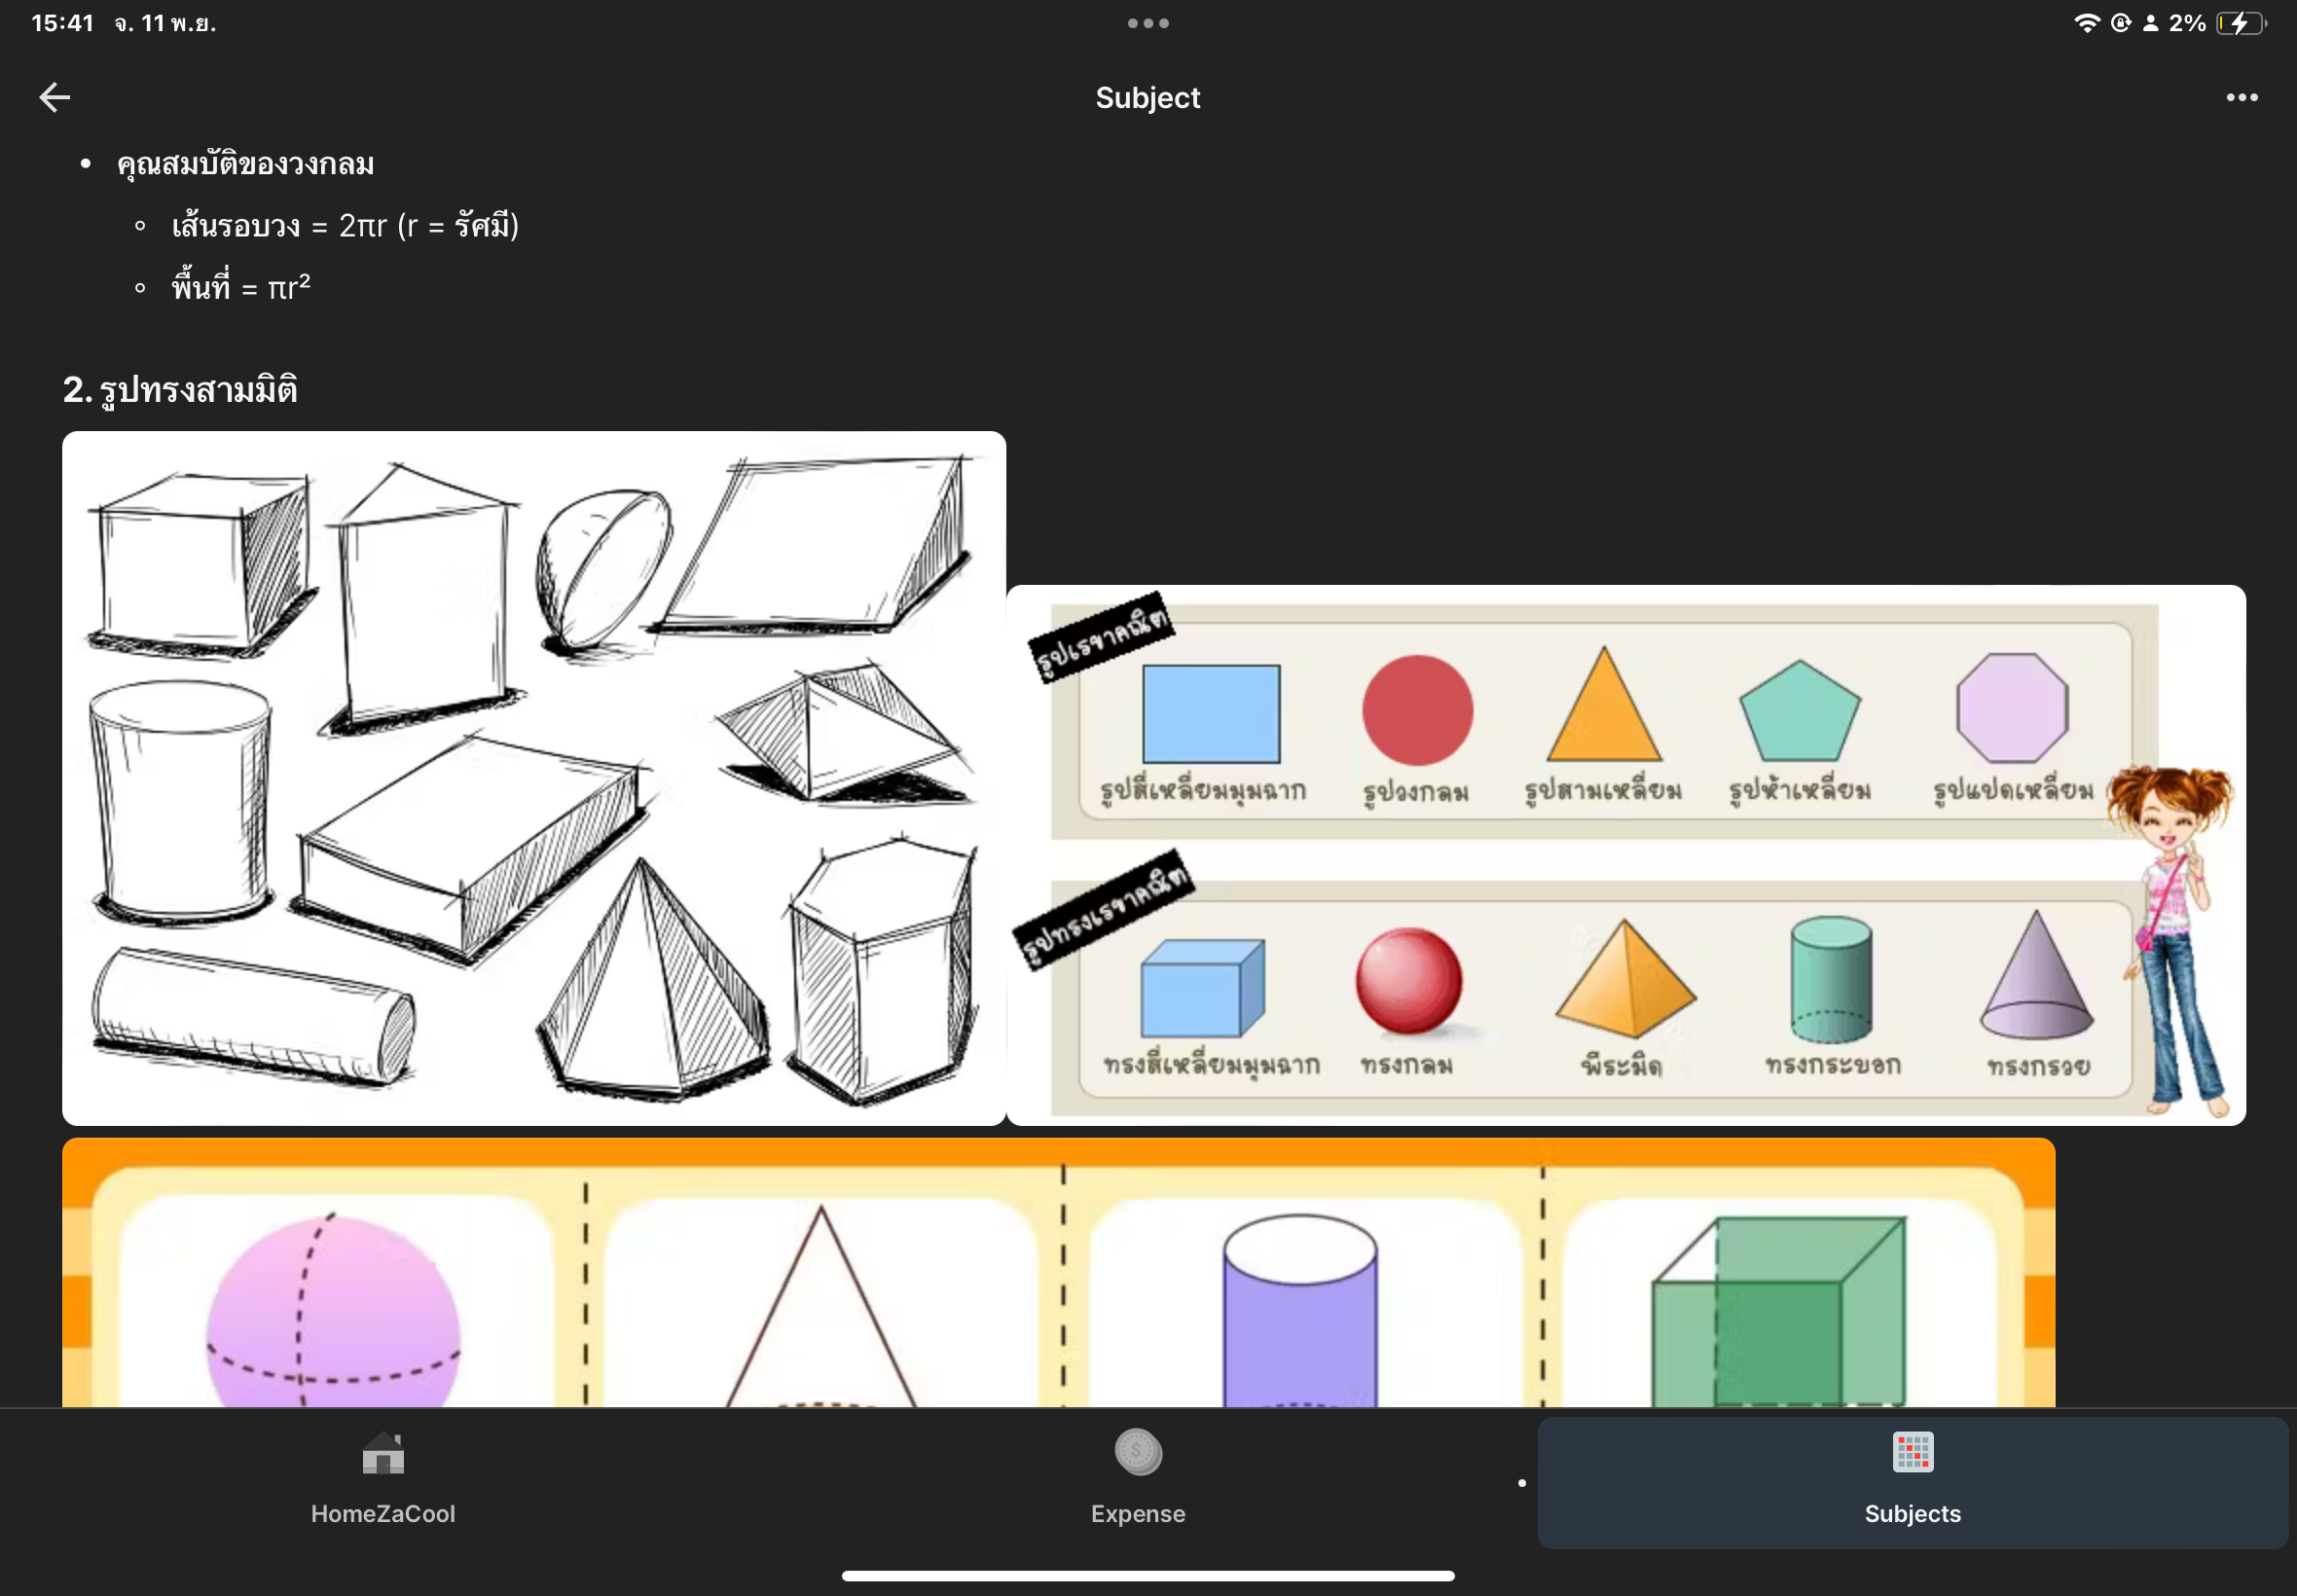Tap the battery charging icon

(x=2240, y=23)
